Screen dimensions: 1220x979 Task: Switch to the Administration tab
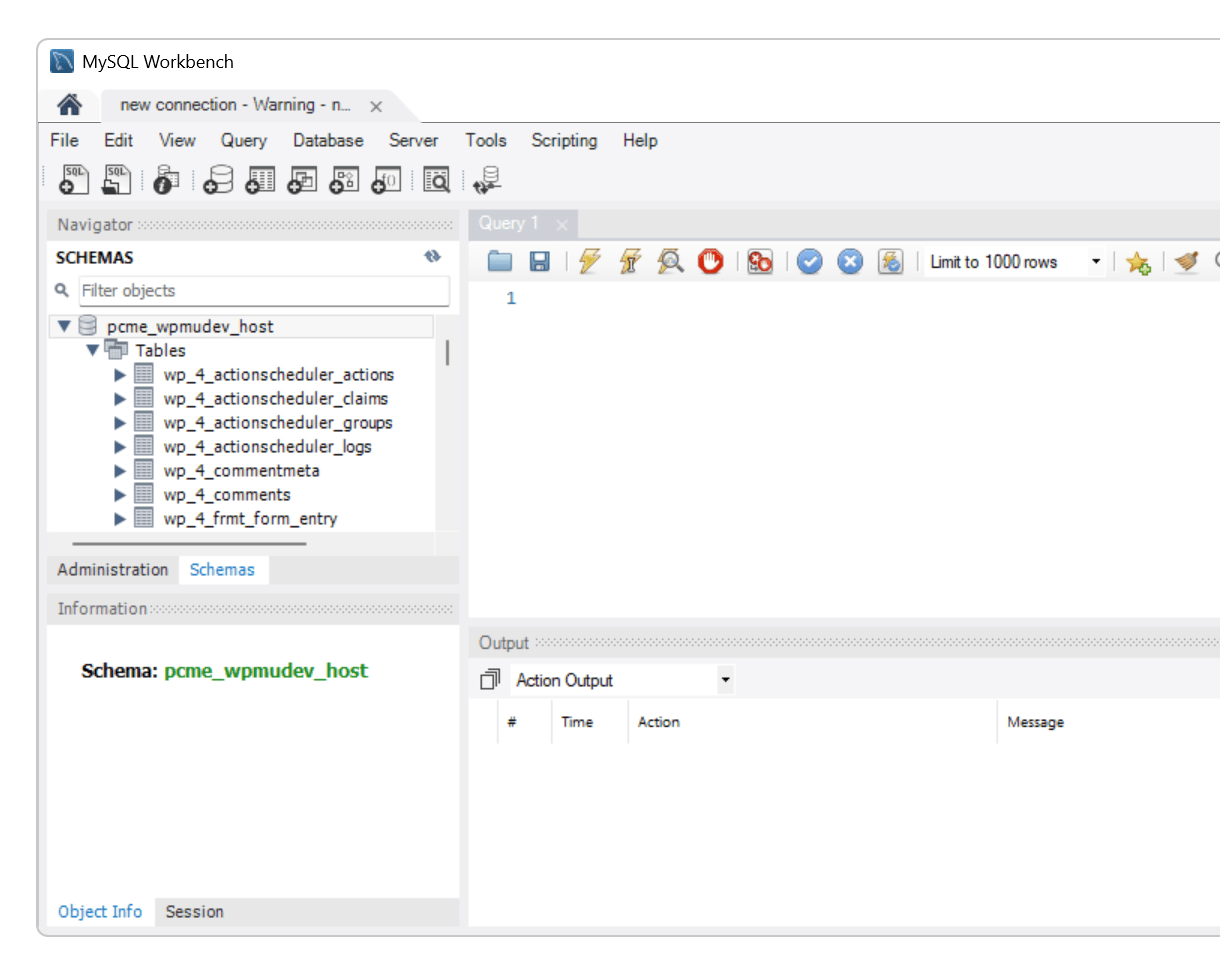(113, 569)
